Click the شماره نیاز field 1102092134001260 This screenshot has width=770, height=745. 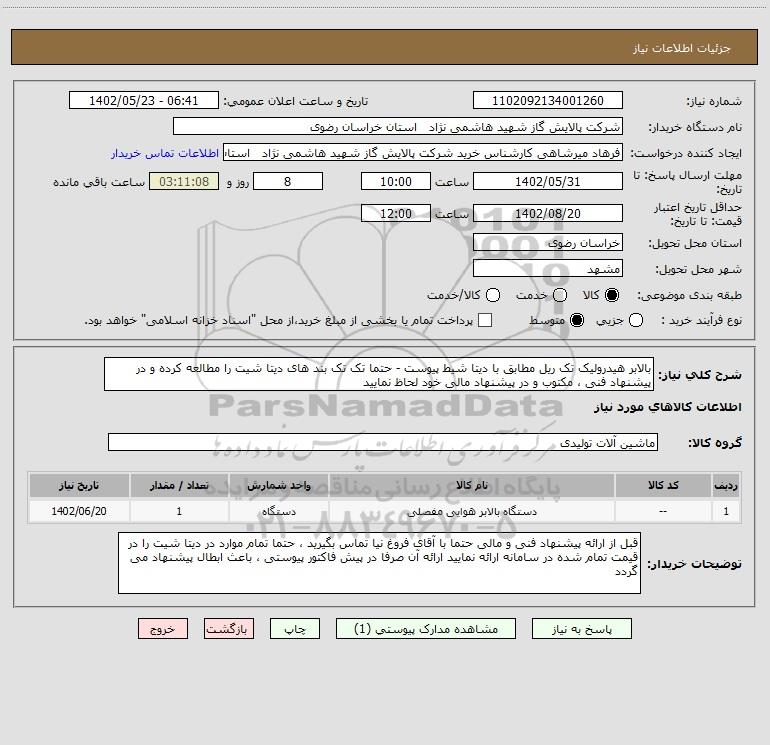click(548, 100)
